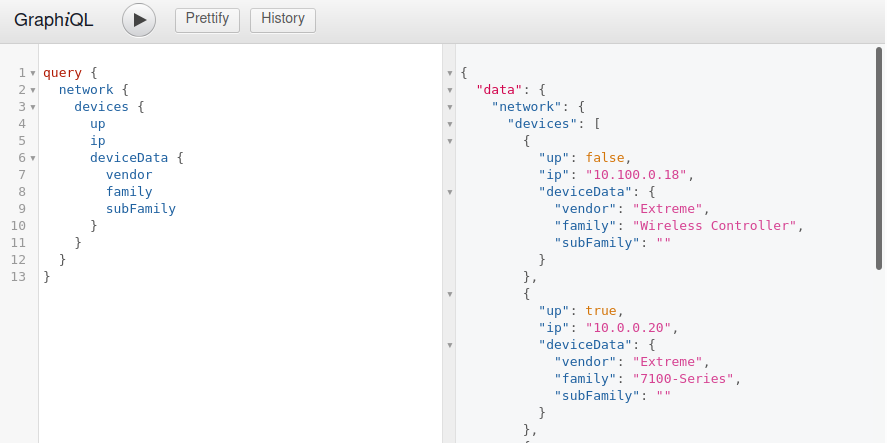Fold the "network" object in the response
Image resolution: width=887 pixels, height=443 pixels.
tap(450, 107)
